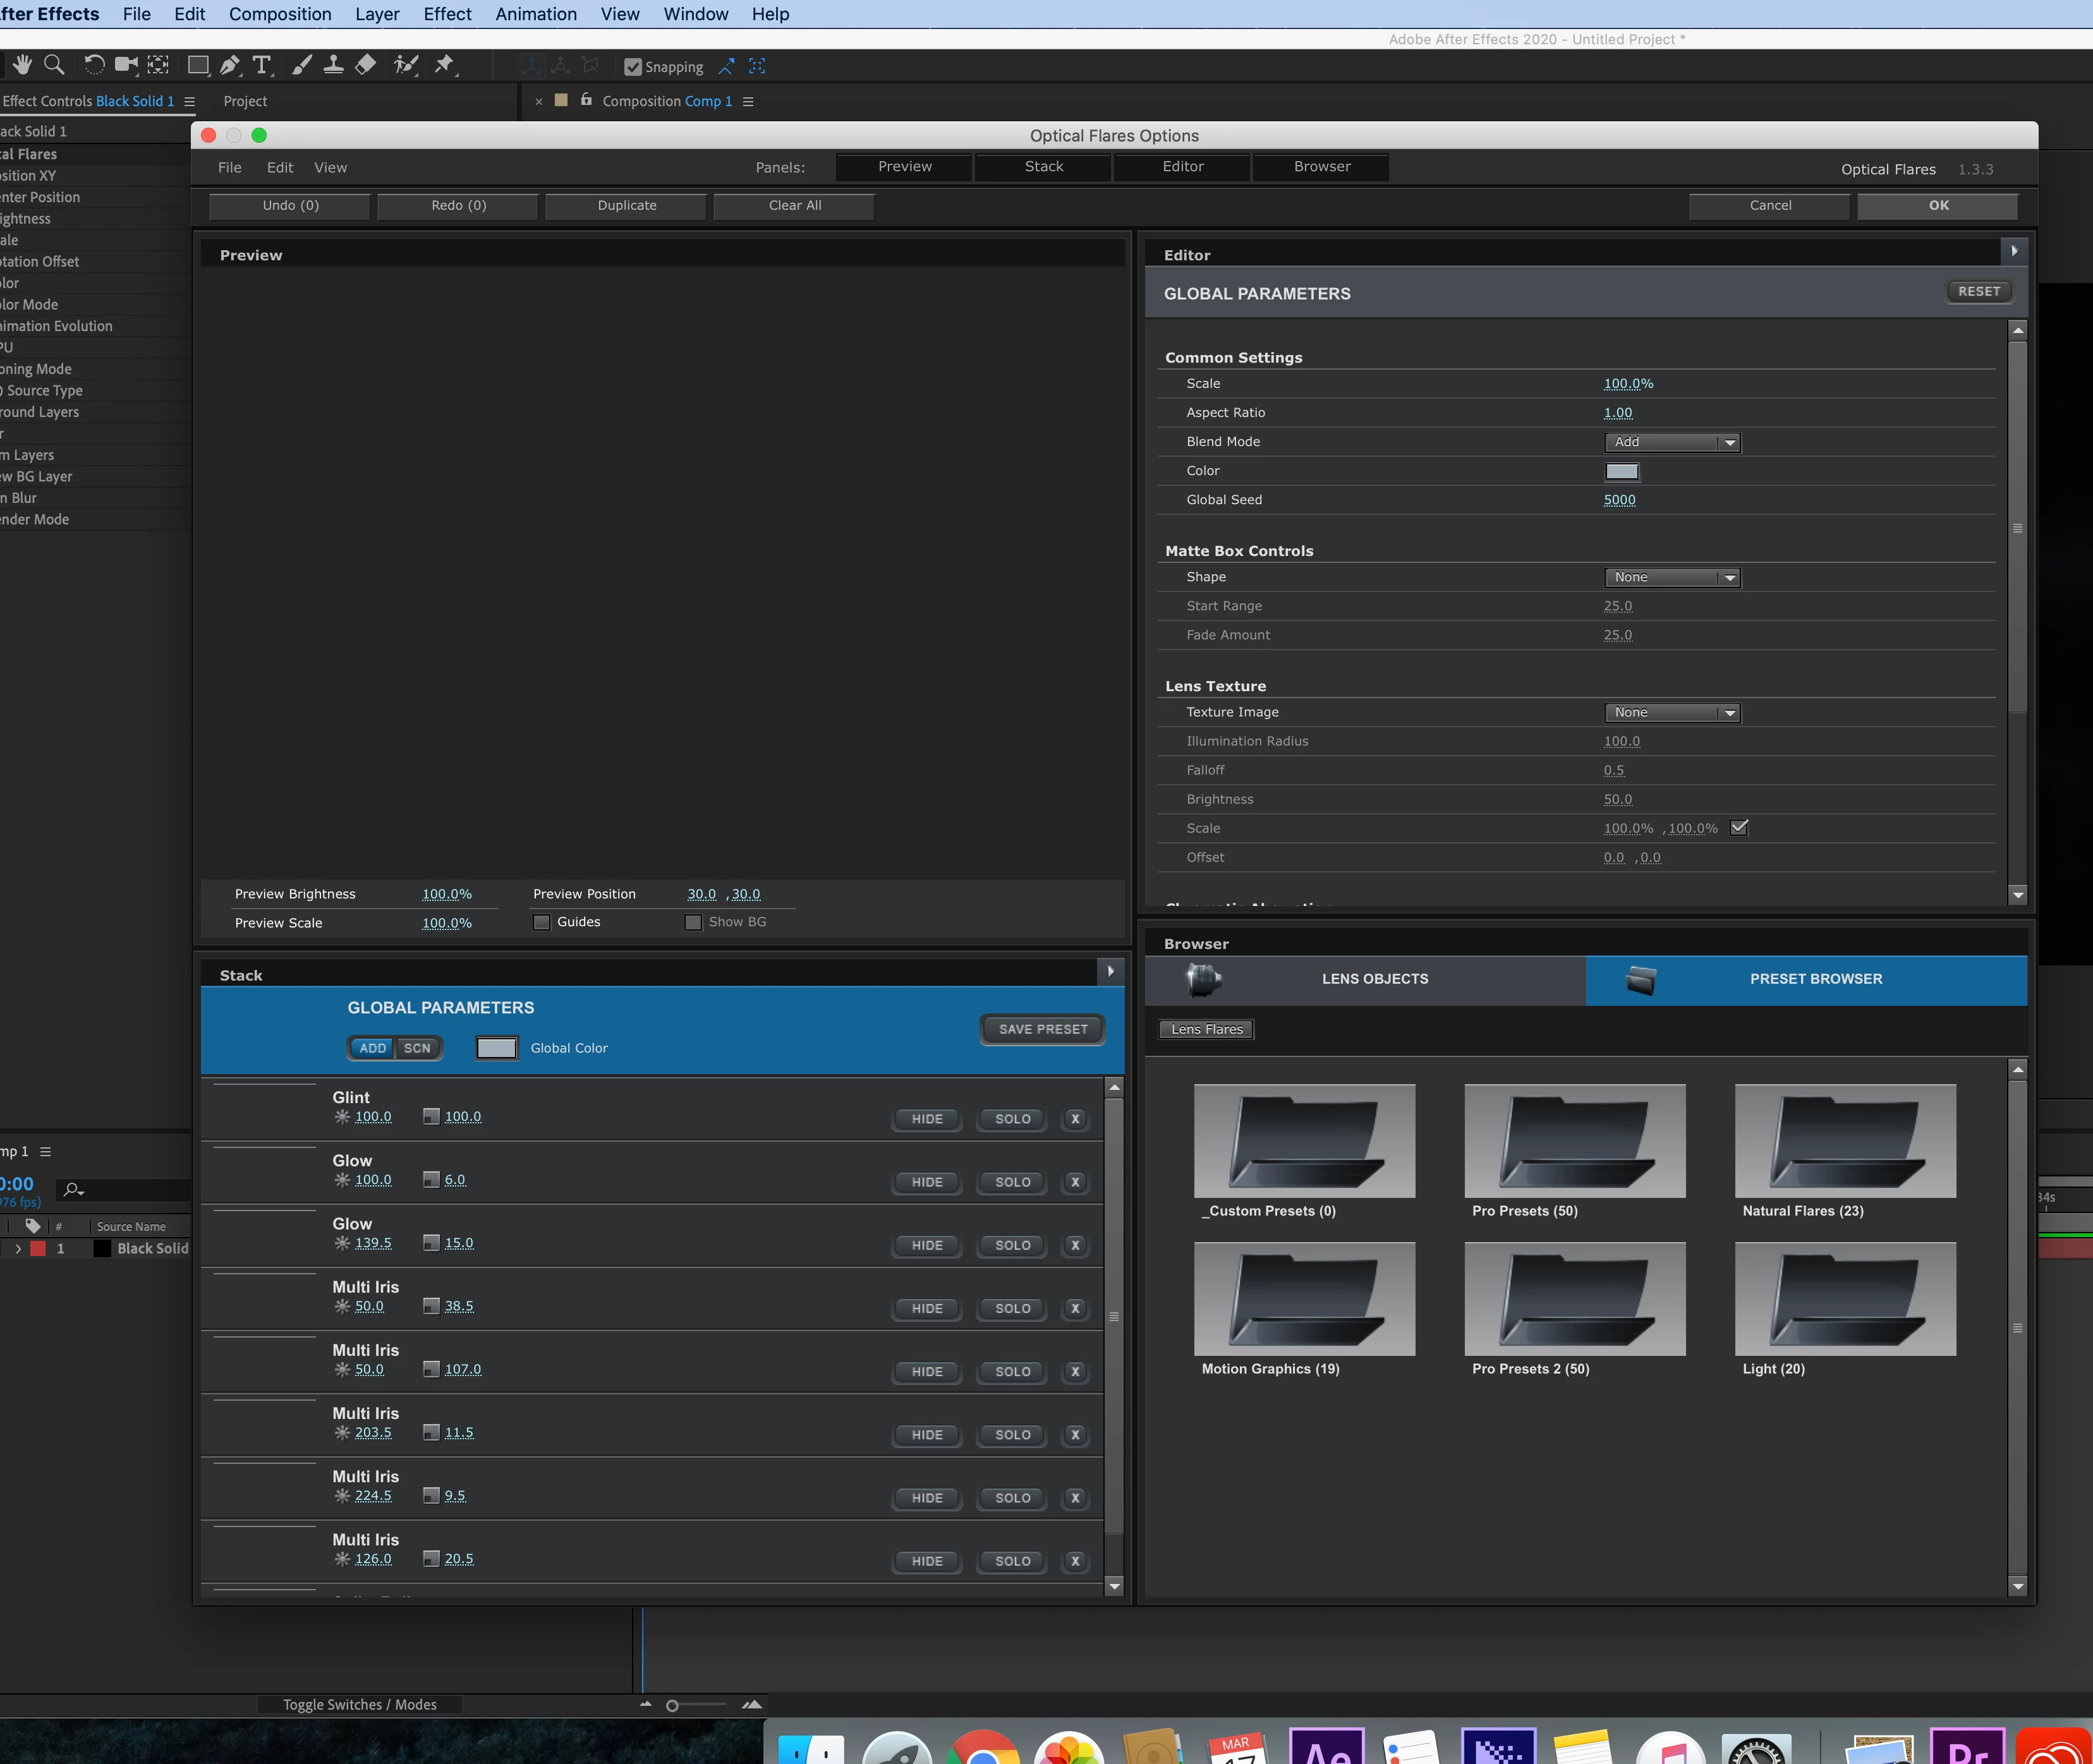Select the Pen tool
Viewport: 2093px width, 1764px height.
tap(230, 66)
